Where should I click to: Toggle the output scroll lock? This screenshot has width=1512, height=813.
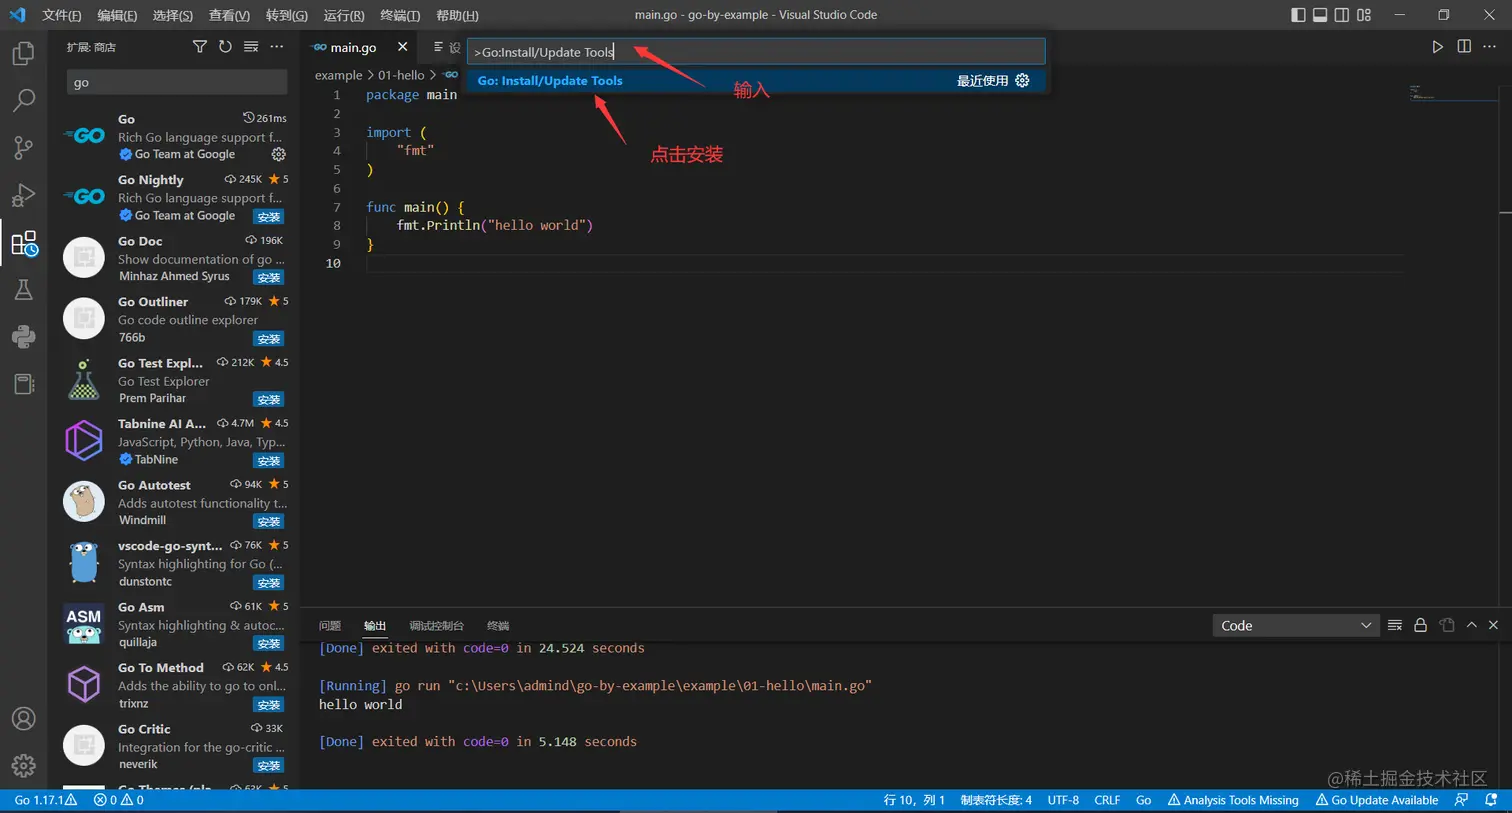pyautogui.click(x=1420, y=625)
